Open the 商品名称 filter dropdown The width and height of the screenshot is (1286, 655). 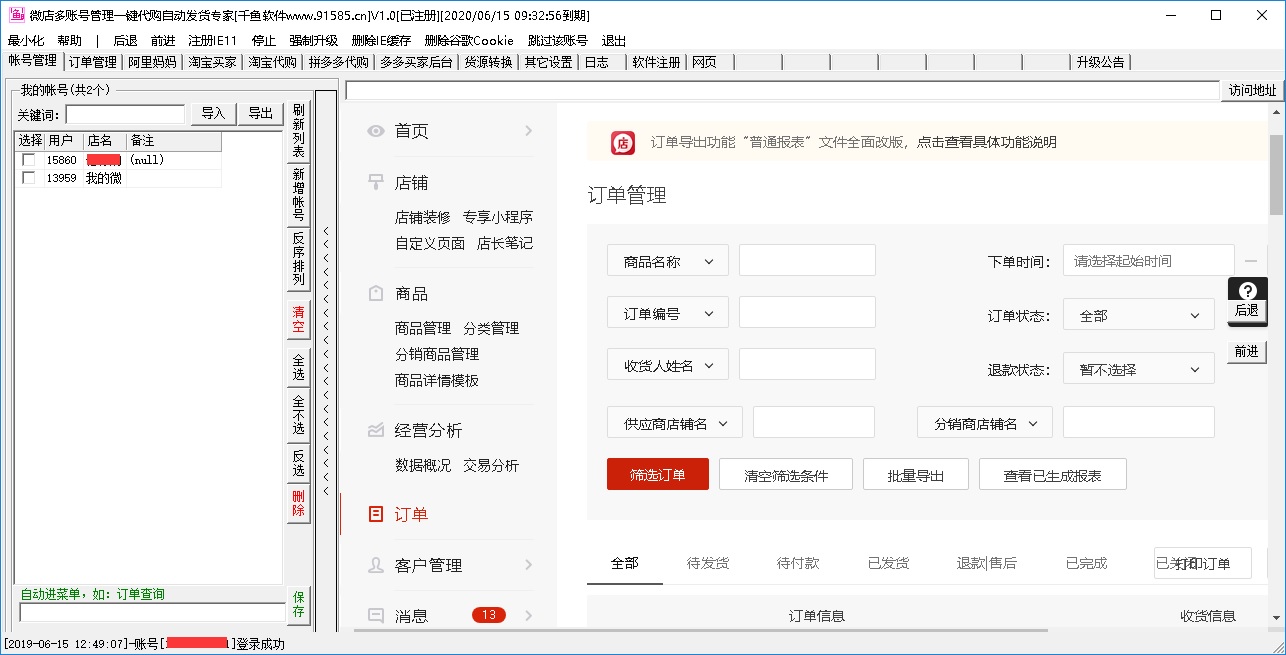tap(667, 262)
